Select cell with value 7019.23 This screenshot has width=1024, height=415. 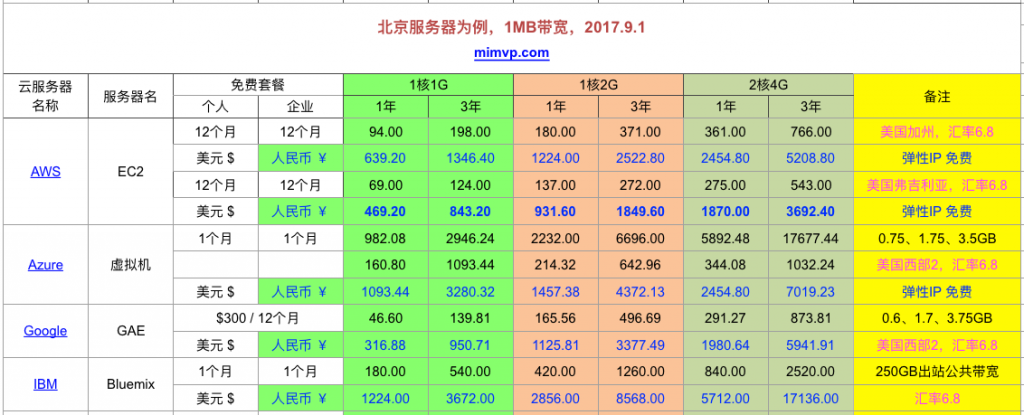[811, 291]
